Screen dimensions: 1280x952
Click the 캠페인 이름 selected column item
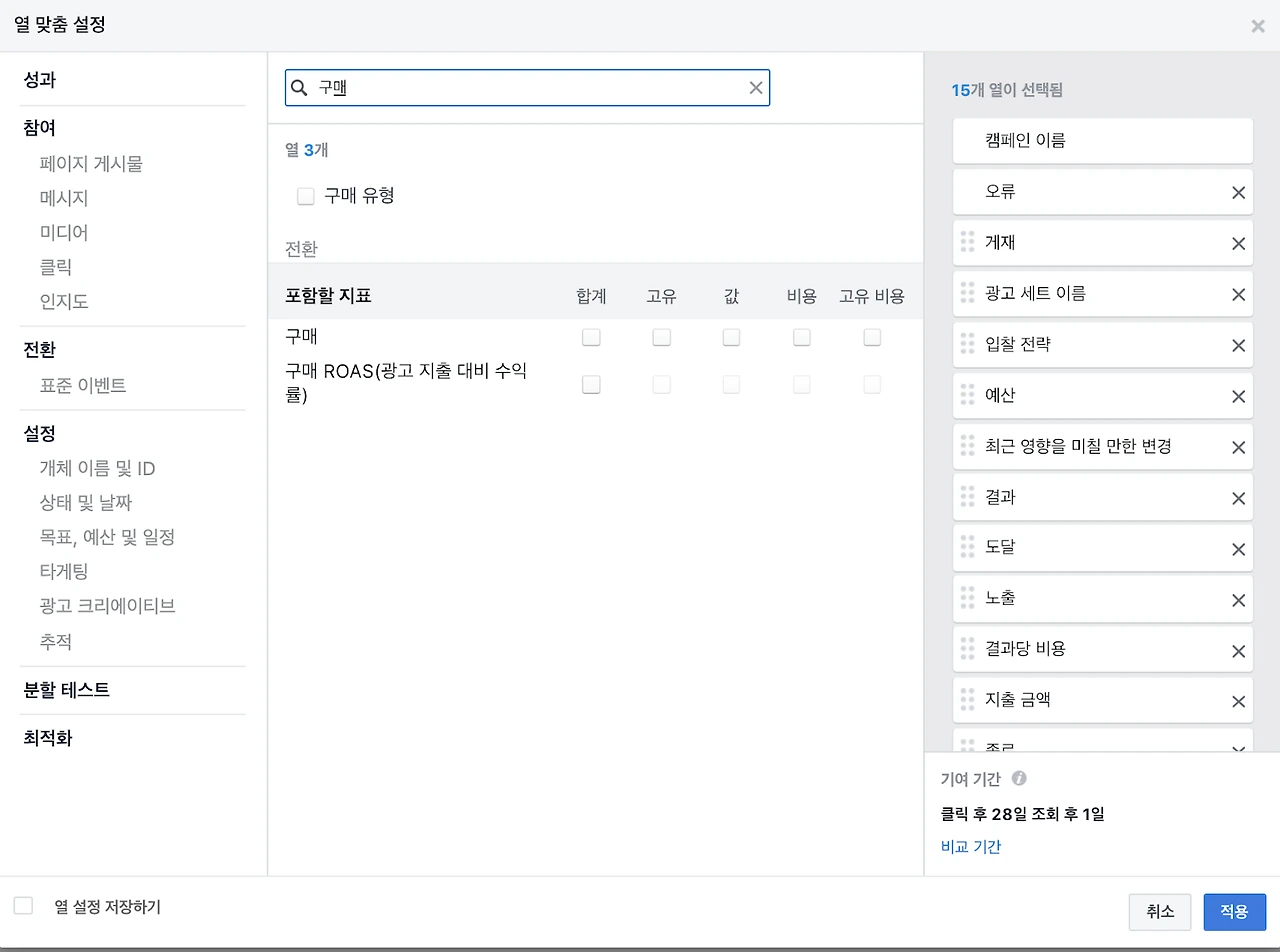[x=1103, y=141]
